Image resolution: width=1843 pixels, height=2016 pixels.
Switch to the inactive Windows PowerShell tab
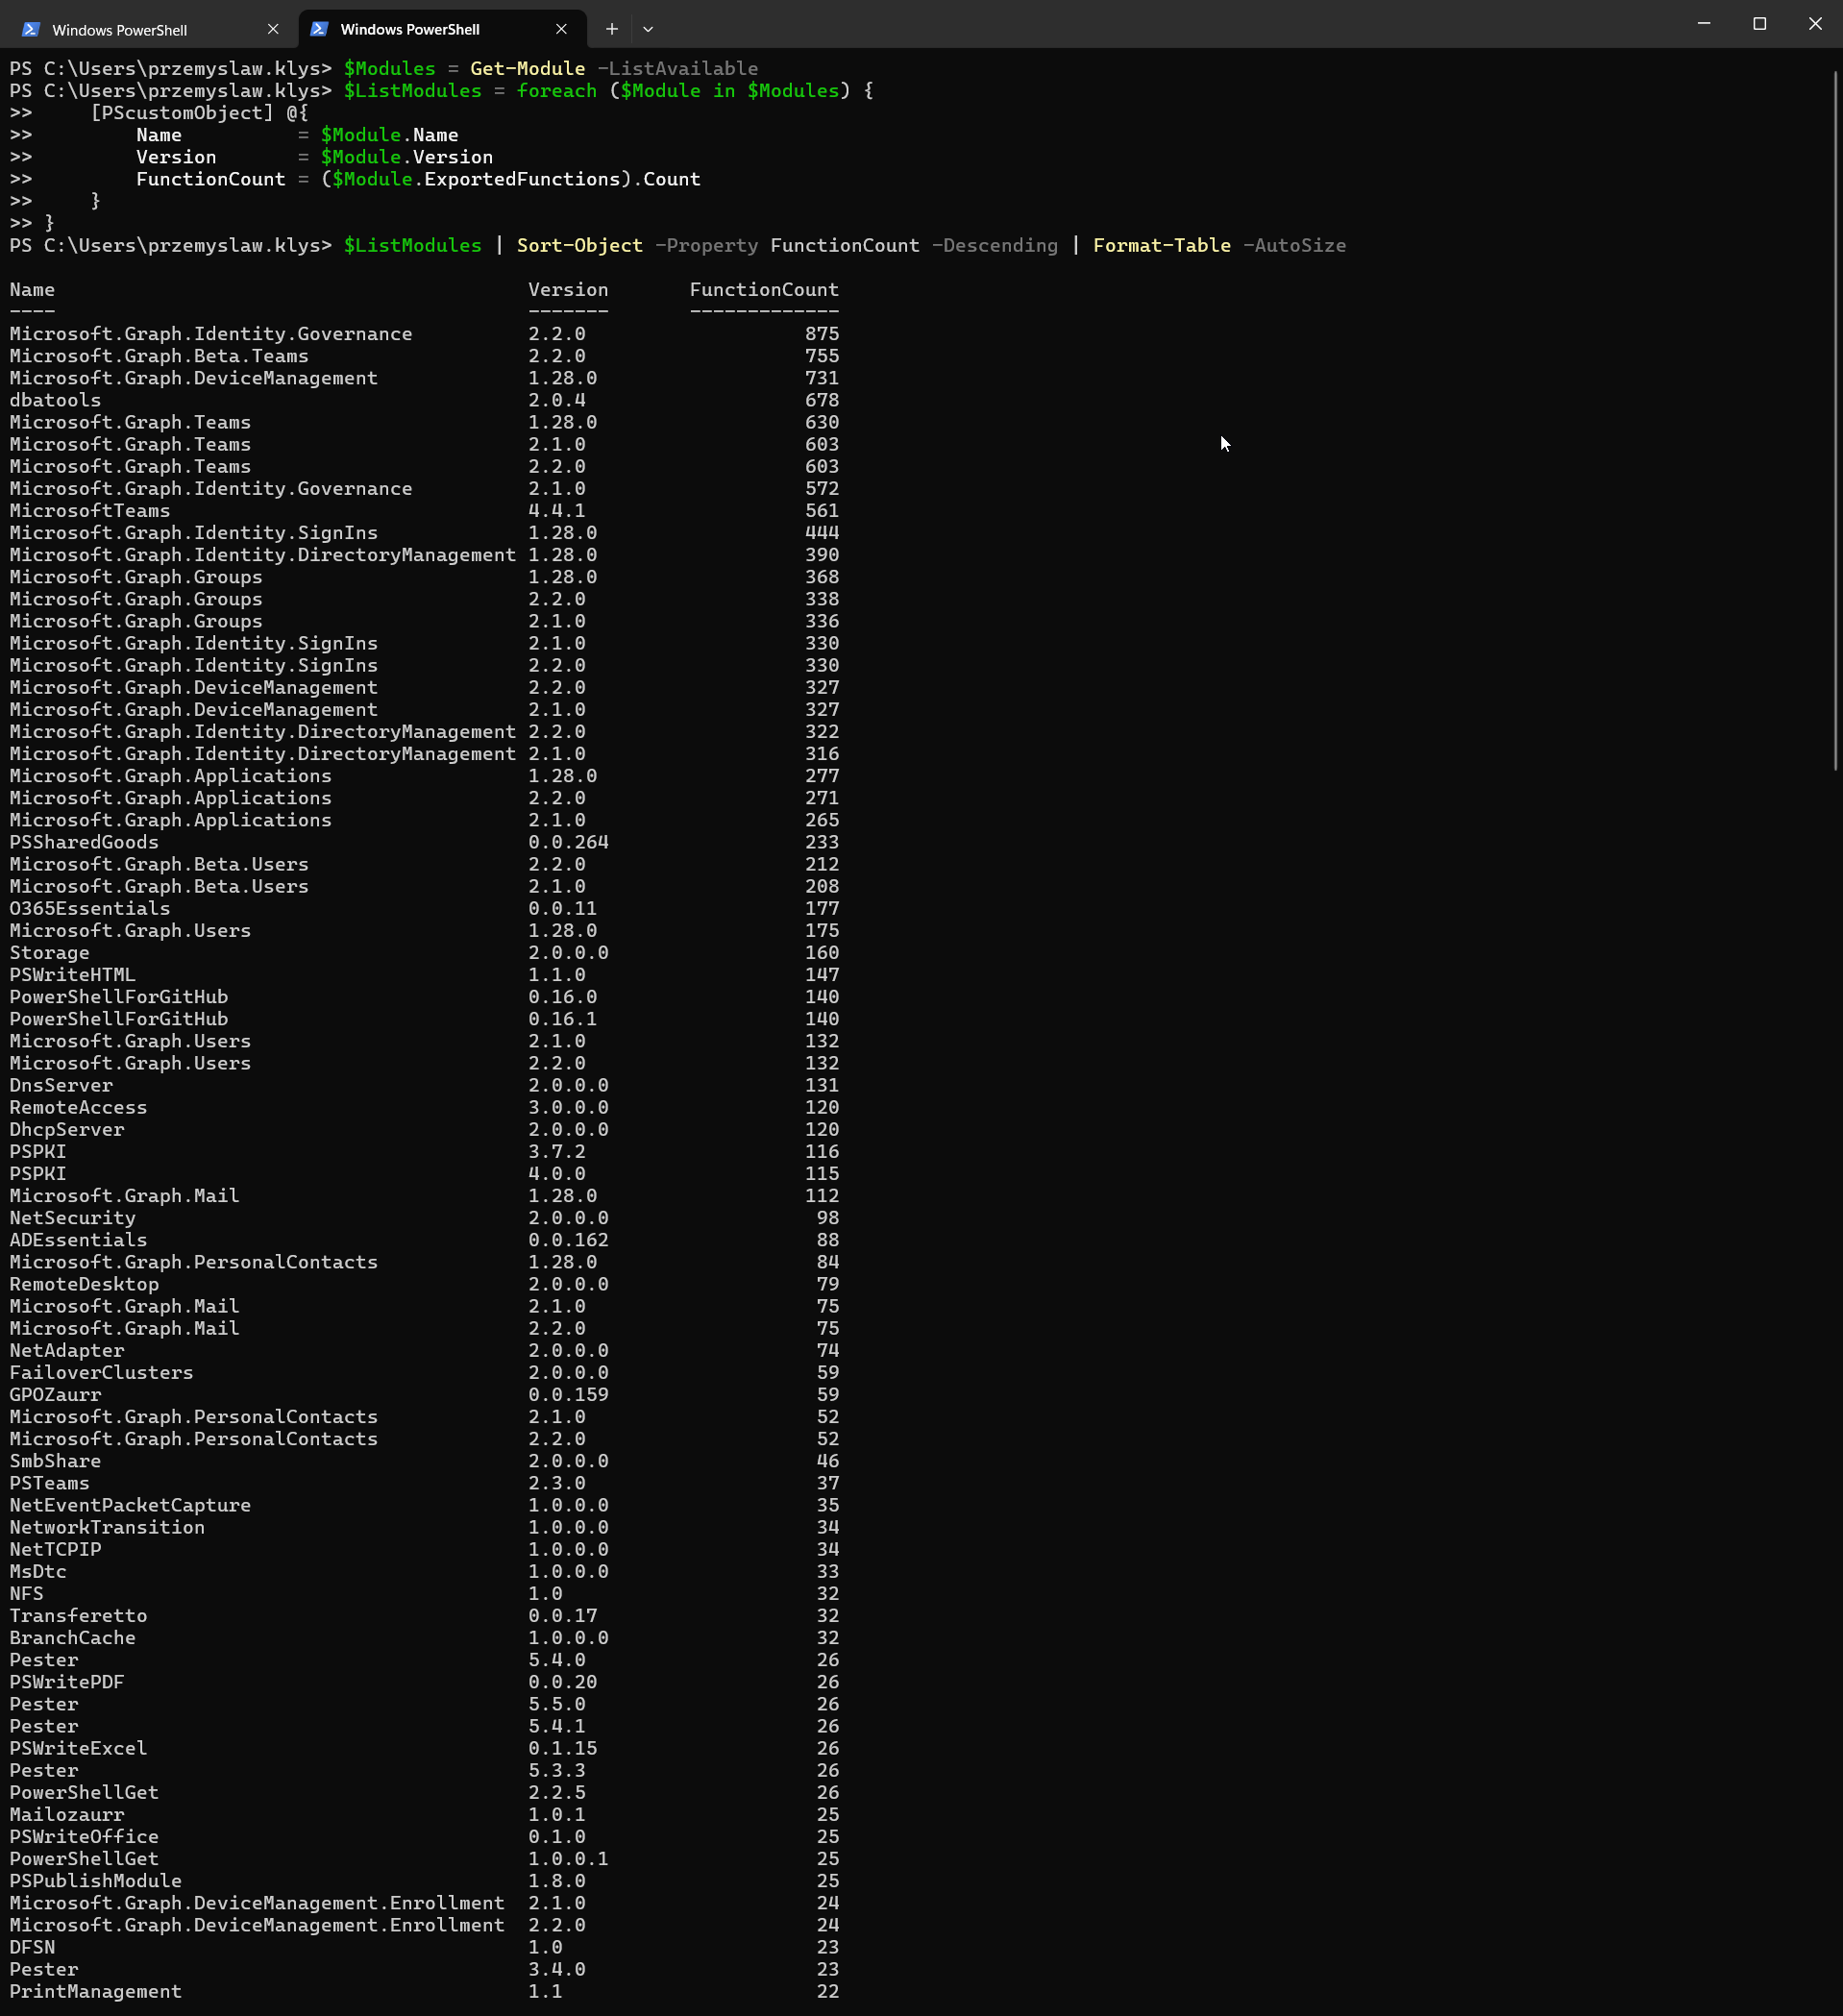tap(120, 30)
